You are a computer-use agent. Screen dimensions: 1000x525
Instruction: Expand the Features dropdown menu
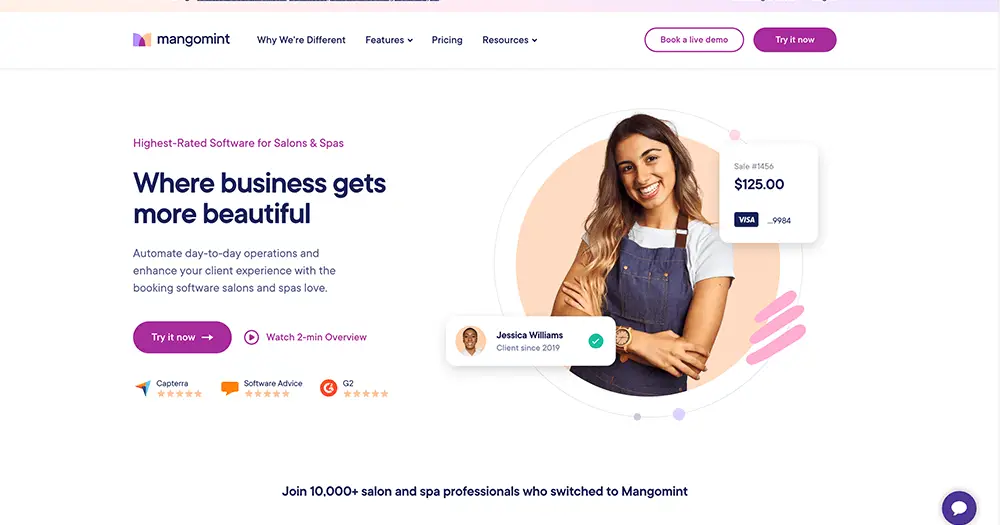[x=388, y=40]
